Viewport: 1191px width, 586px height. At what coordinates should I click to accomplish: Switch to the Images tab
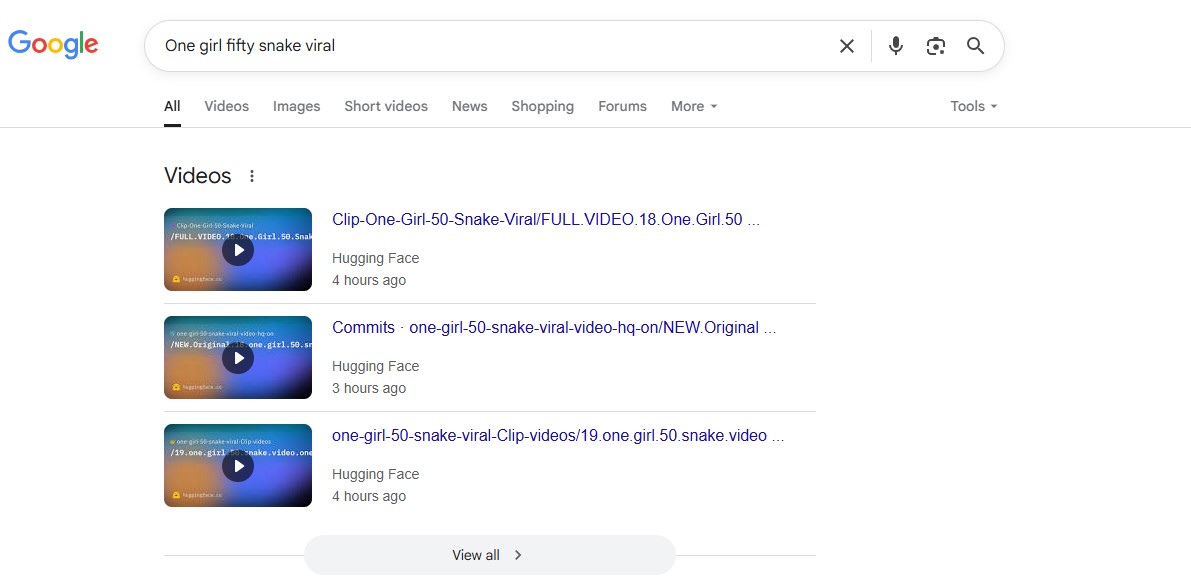[x=296, y=106]
